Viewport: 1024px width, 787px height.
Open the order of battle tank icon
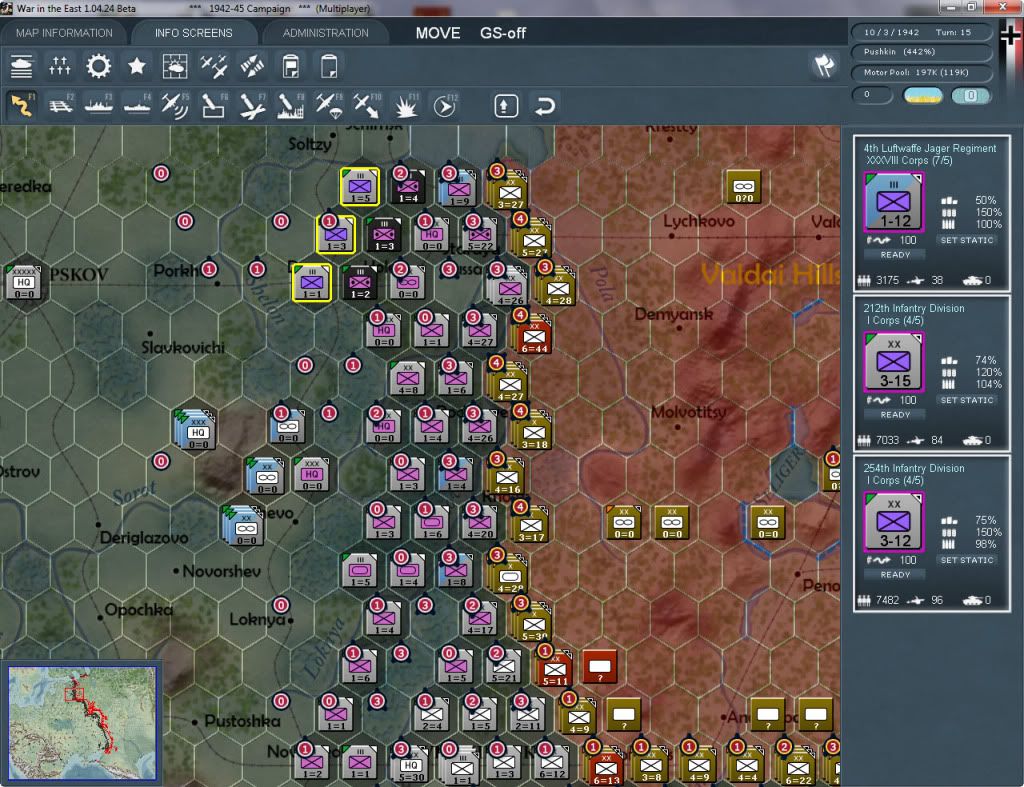pos(22,66)
